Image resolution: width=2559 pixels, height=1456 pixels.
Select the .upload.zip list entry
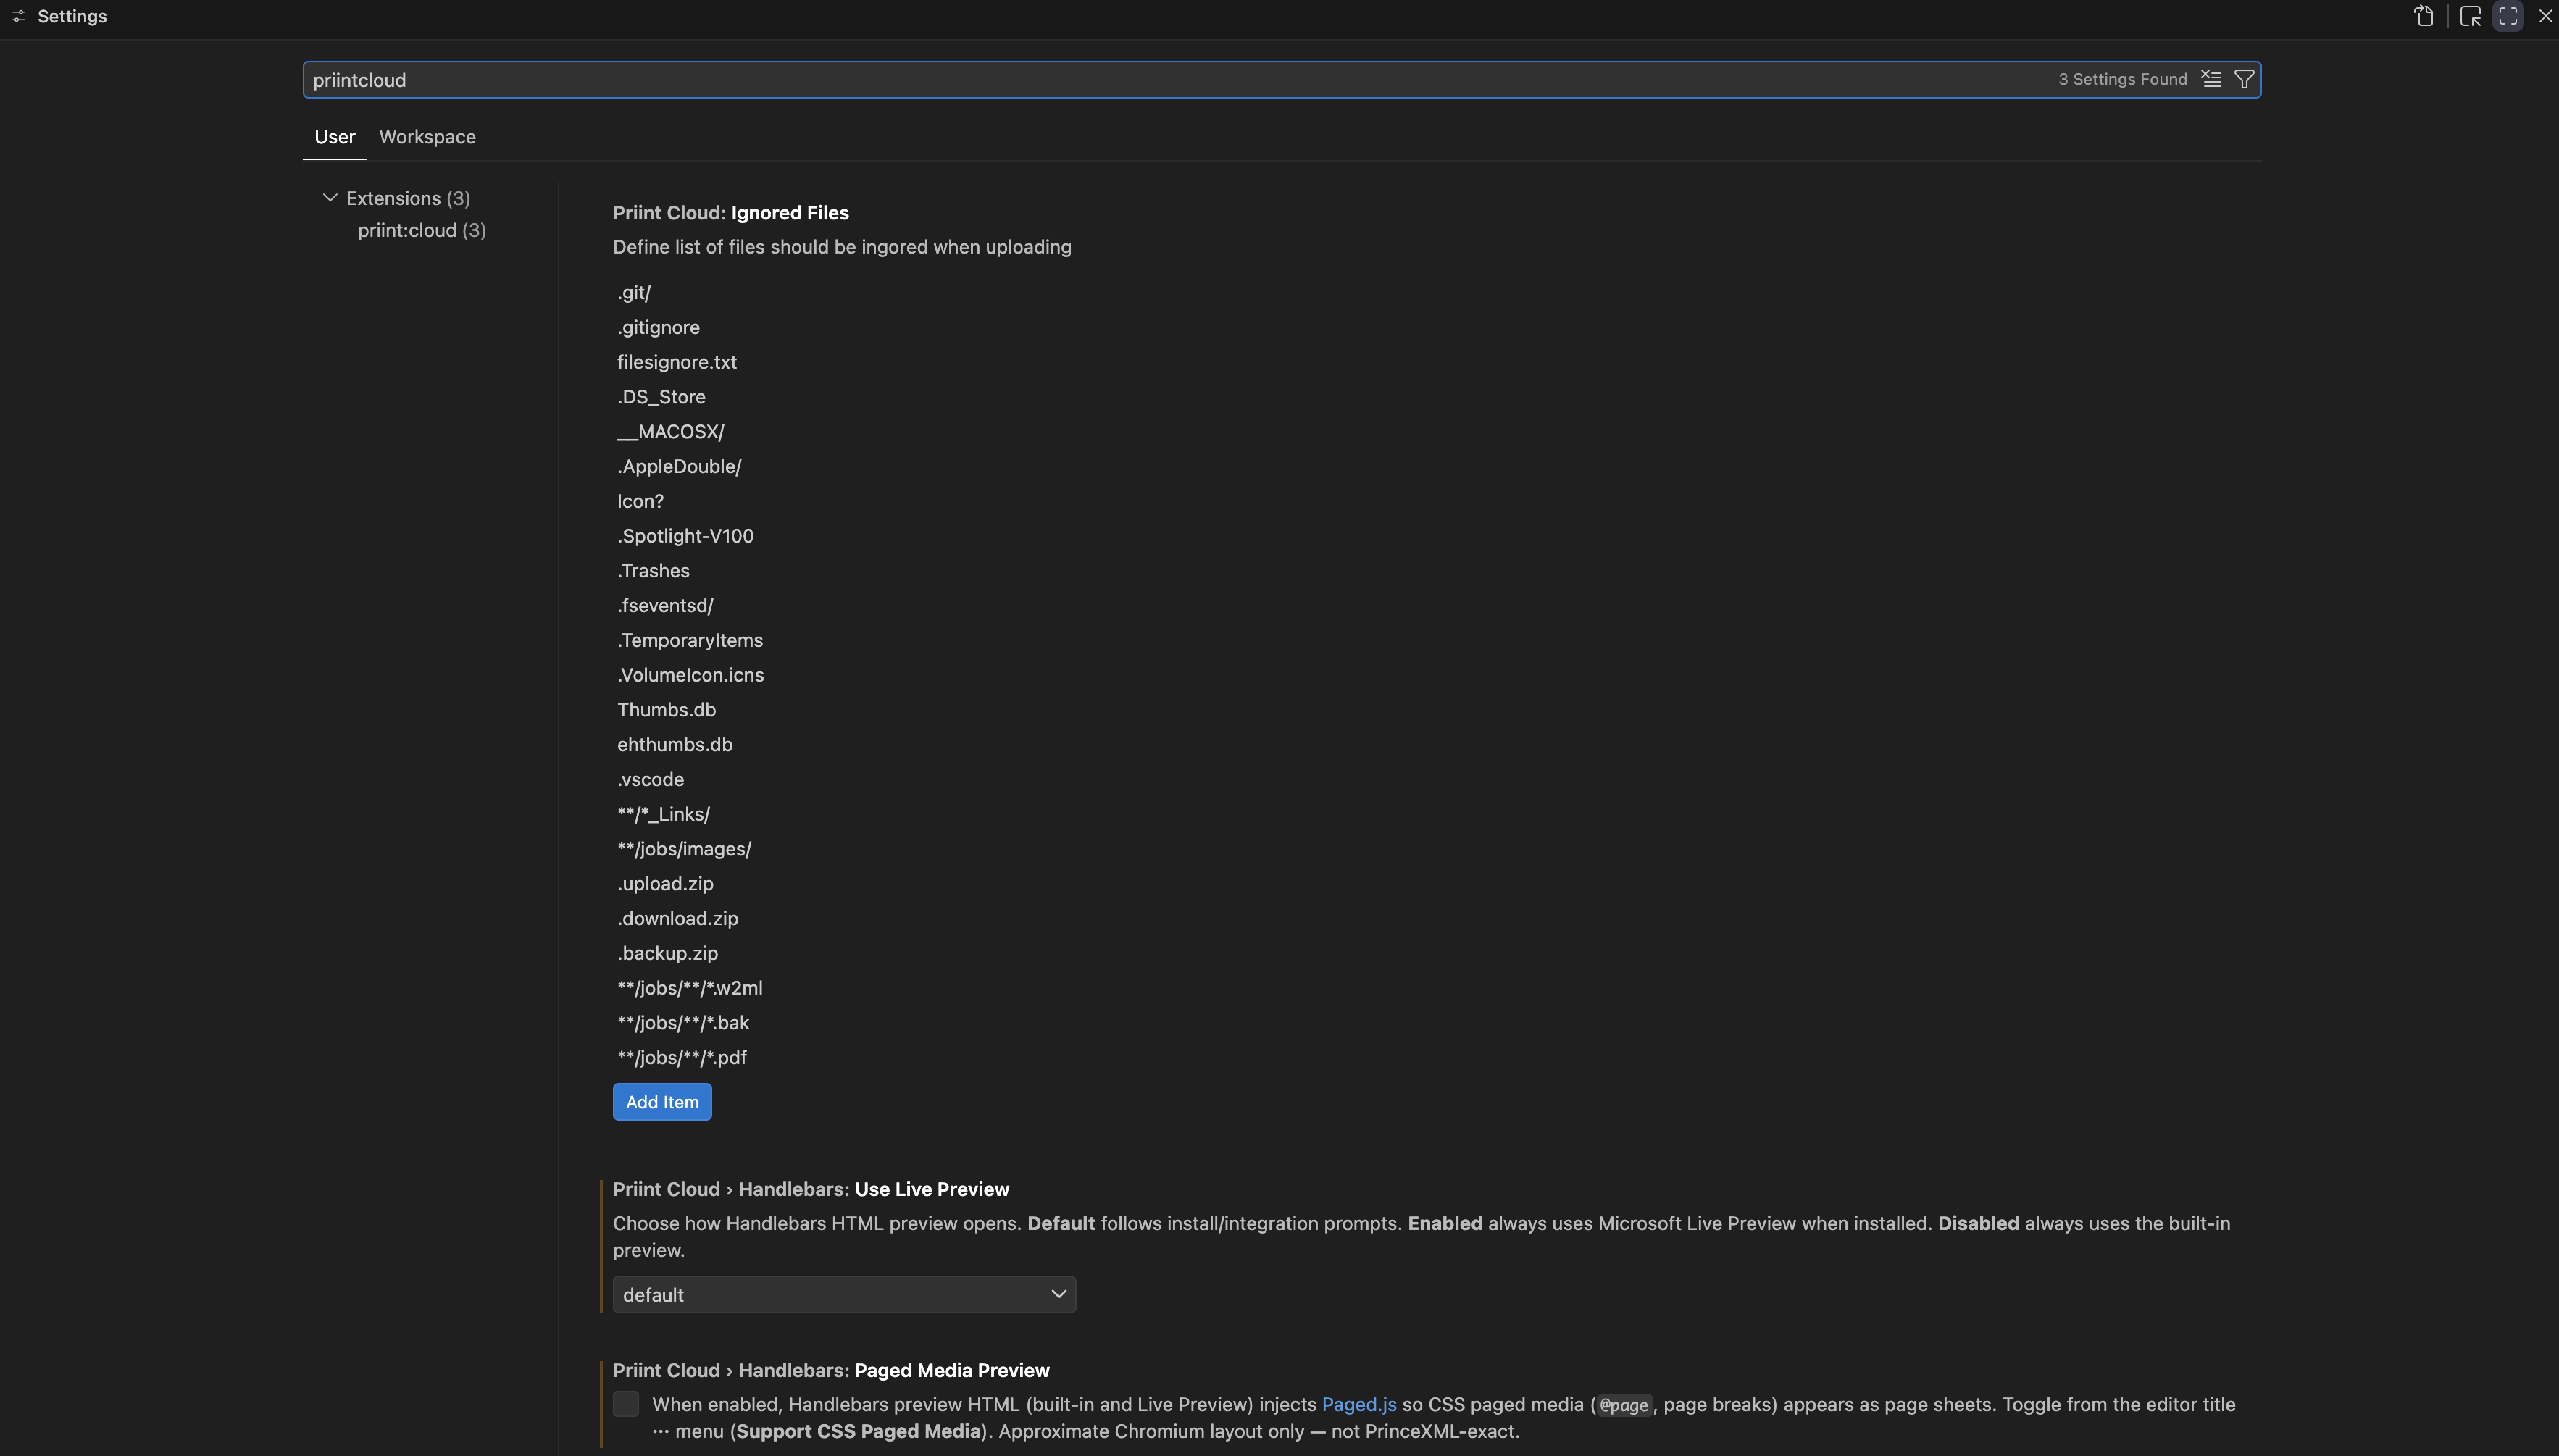[665, 883]
